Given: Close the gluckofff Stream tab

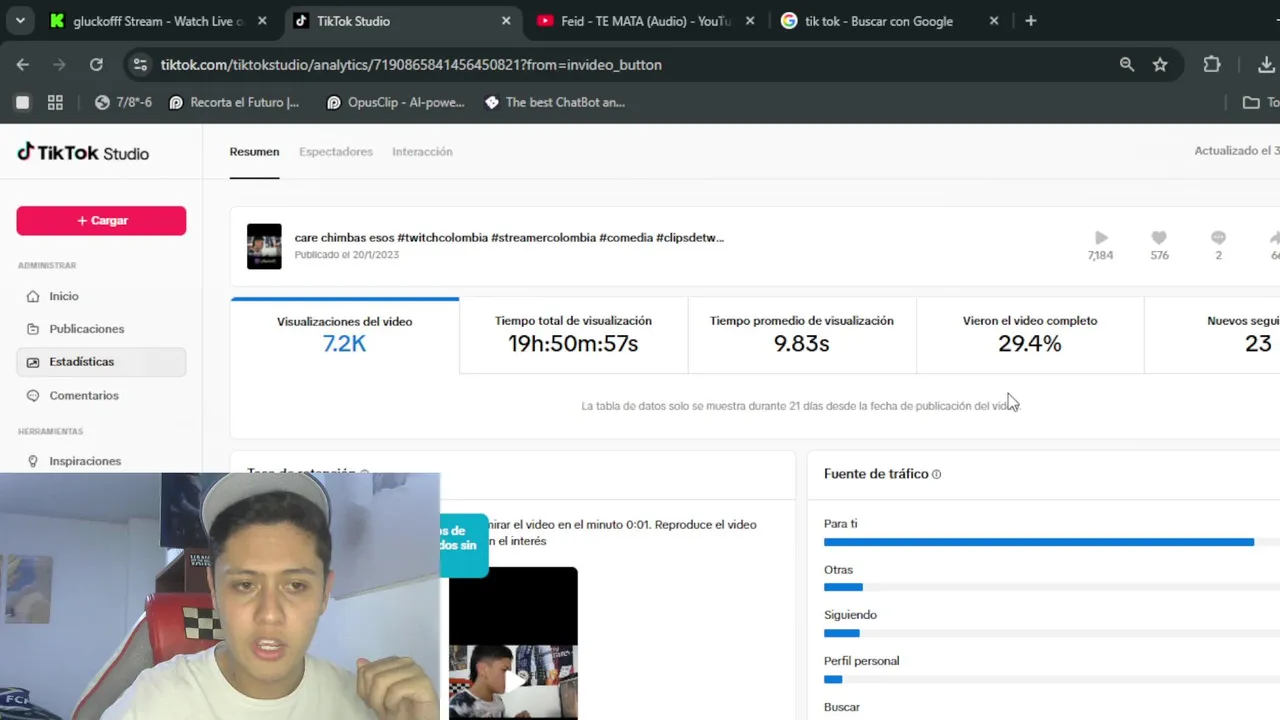Looking at the screenshot, I should click(262, 21).
